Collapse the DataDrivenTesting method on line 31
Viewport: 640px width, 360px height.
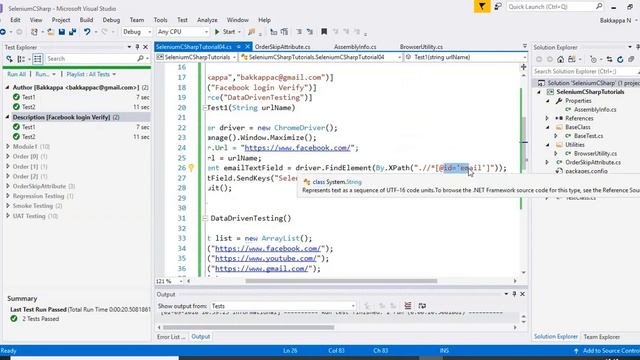(x=205, y=218)
